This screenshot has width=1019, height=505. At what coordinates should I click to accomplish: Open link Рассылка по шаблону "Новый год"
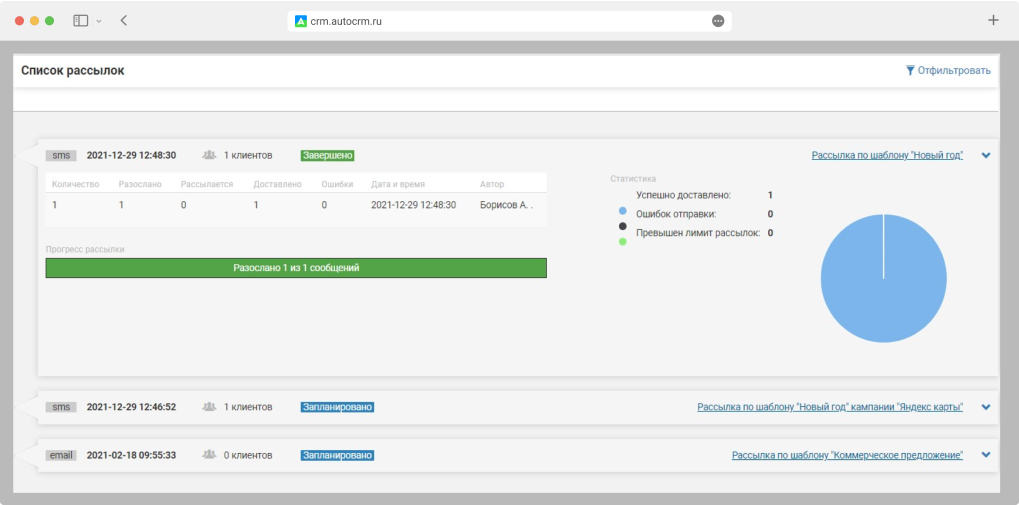coord(887,156)
